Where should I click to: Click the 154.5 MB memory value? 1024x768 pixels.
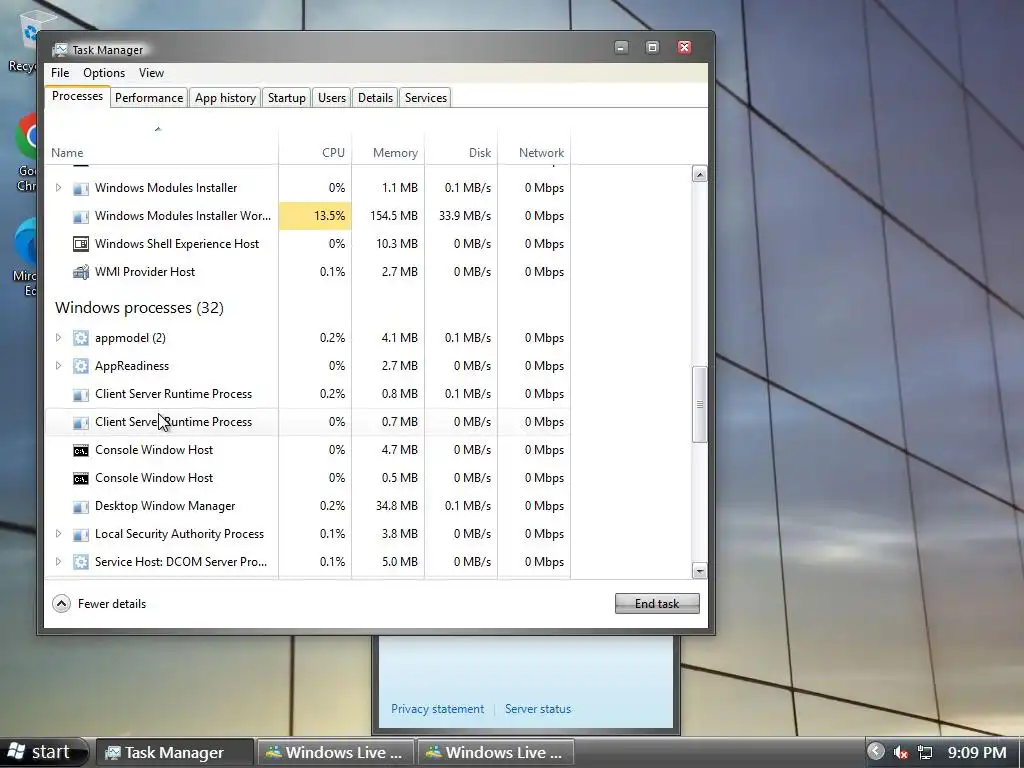[x=394, y=216]
